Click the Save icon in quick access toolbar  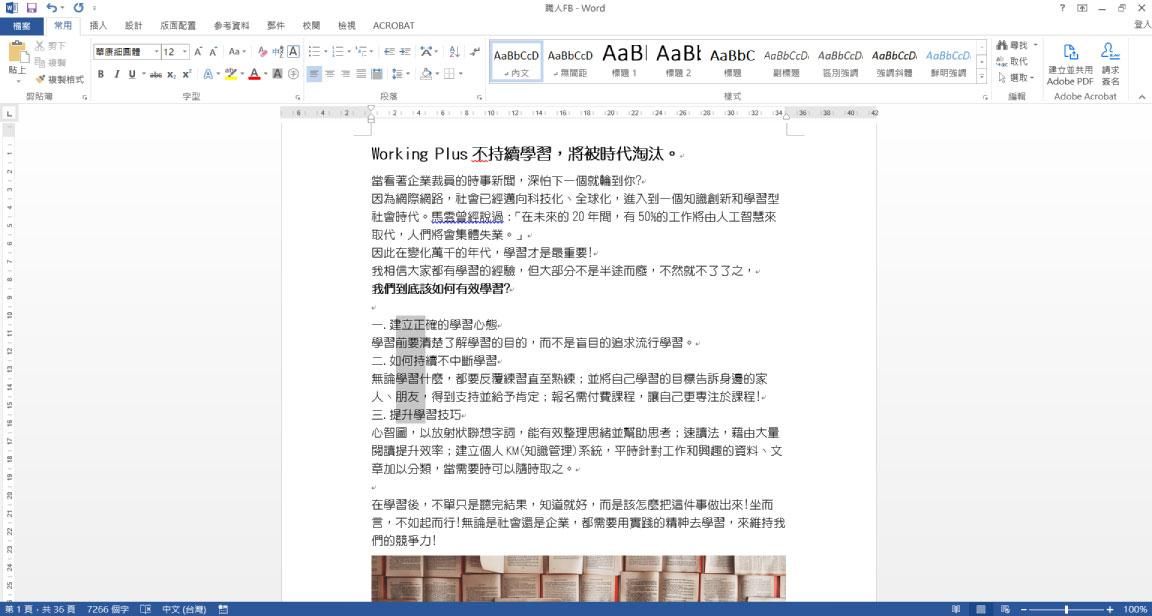31,8
